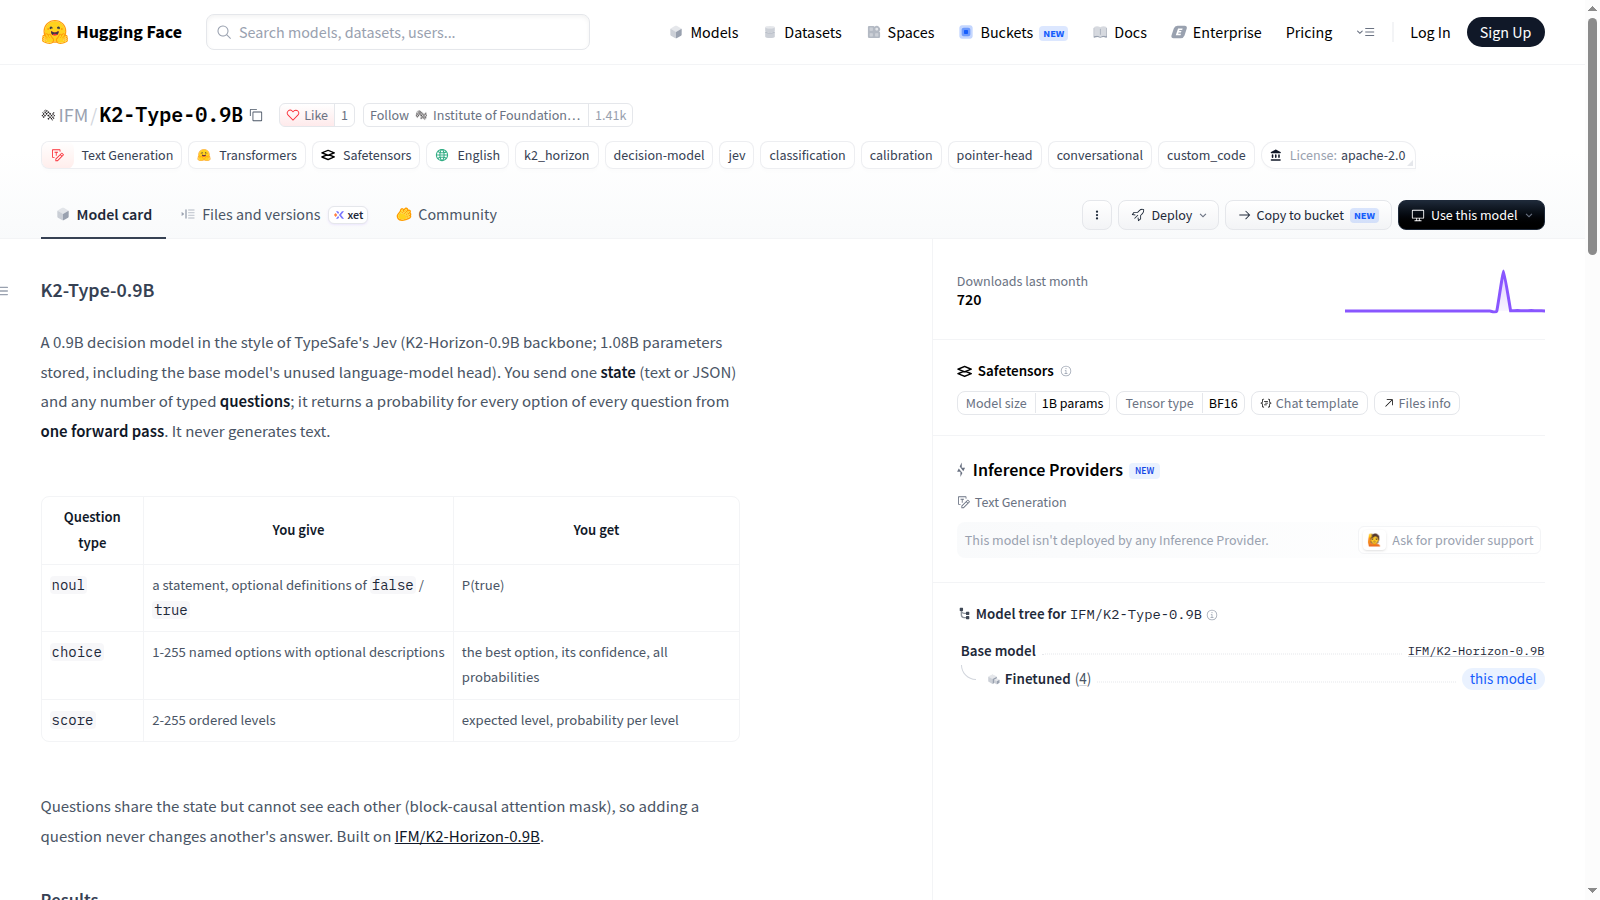Open the Pricing page
The image size is (1600, 900).
(x=1309, y=32)
